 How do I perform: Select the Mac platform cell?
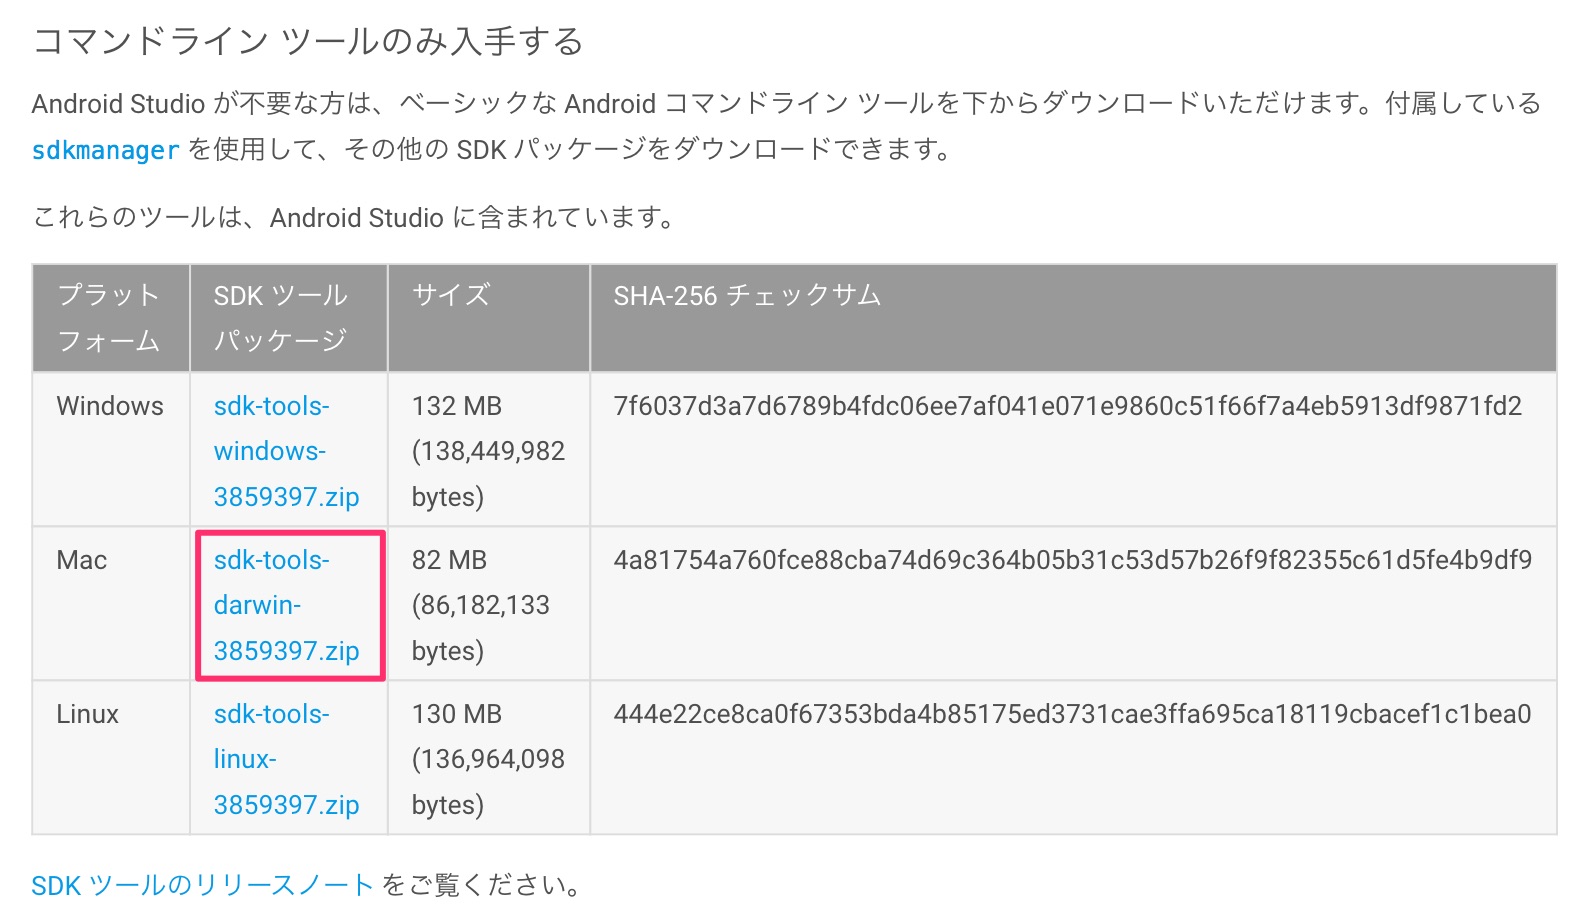(x=82, y=560)
